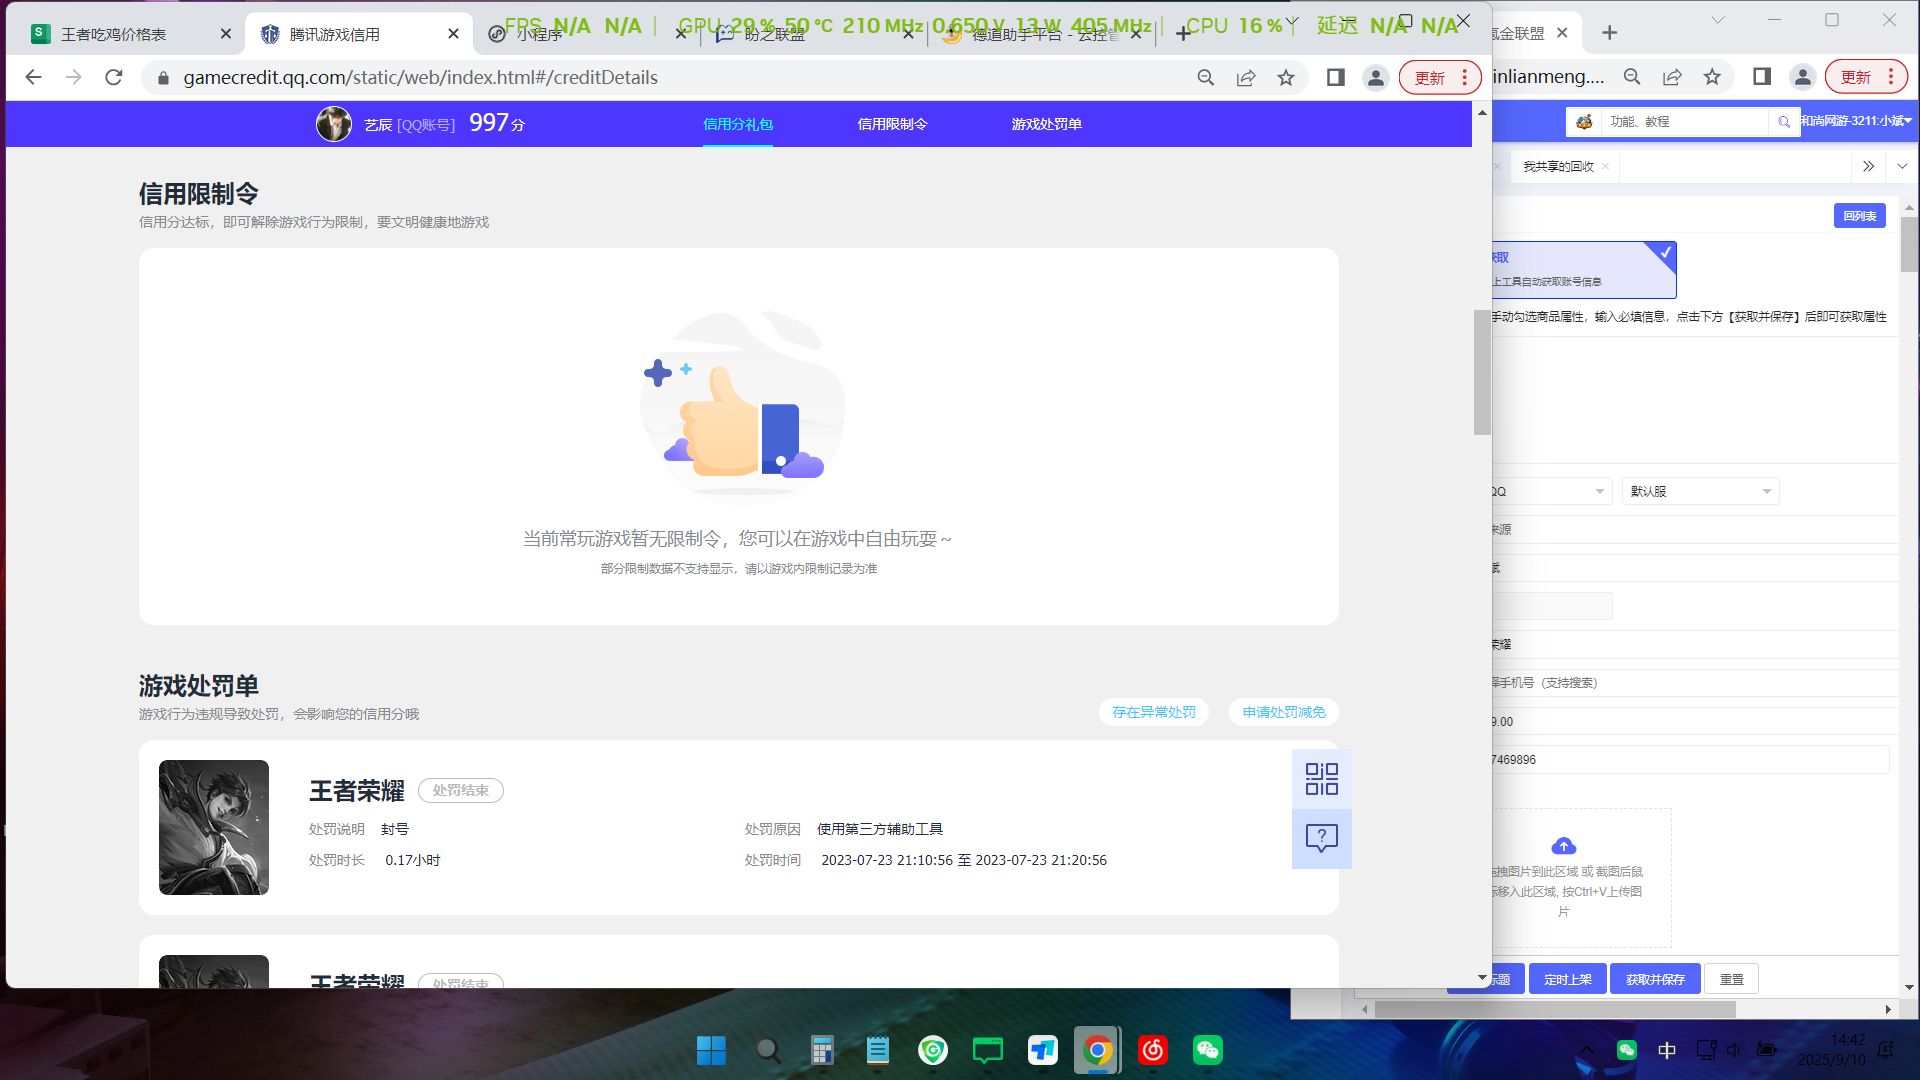Open the 信用分礼包 navigation item

(x=738, y=124)
